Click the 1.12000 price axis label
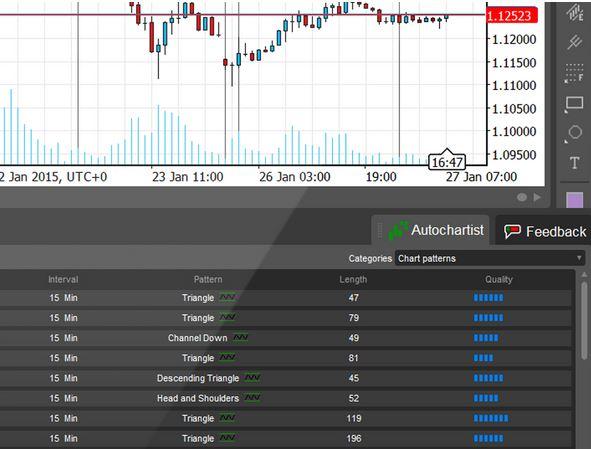 tap(514, 39)
